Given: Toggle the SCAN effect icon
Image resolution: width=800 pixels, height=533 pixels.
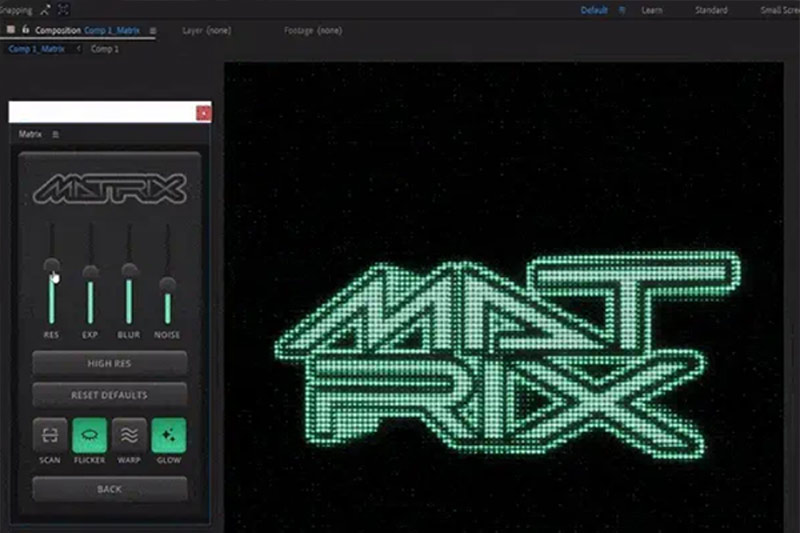Looking at the screenshot, I should tap(49, 436).
